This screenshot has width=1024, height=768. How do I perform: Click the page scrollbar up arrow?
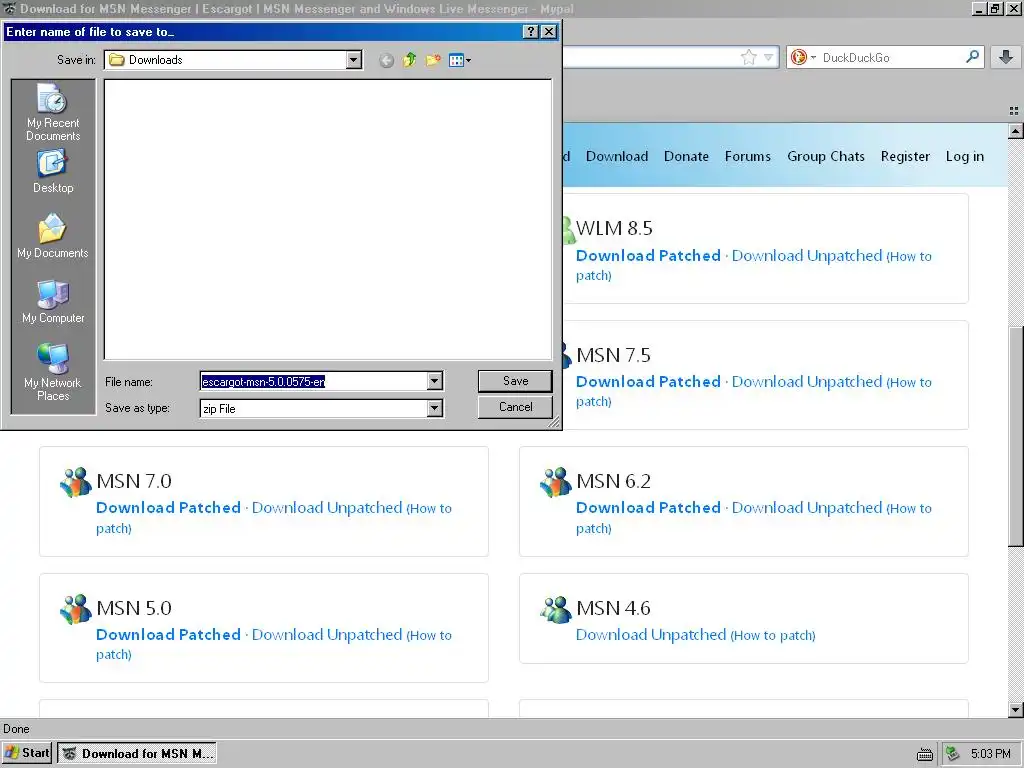tap(1015, 131)
